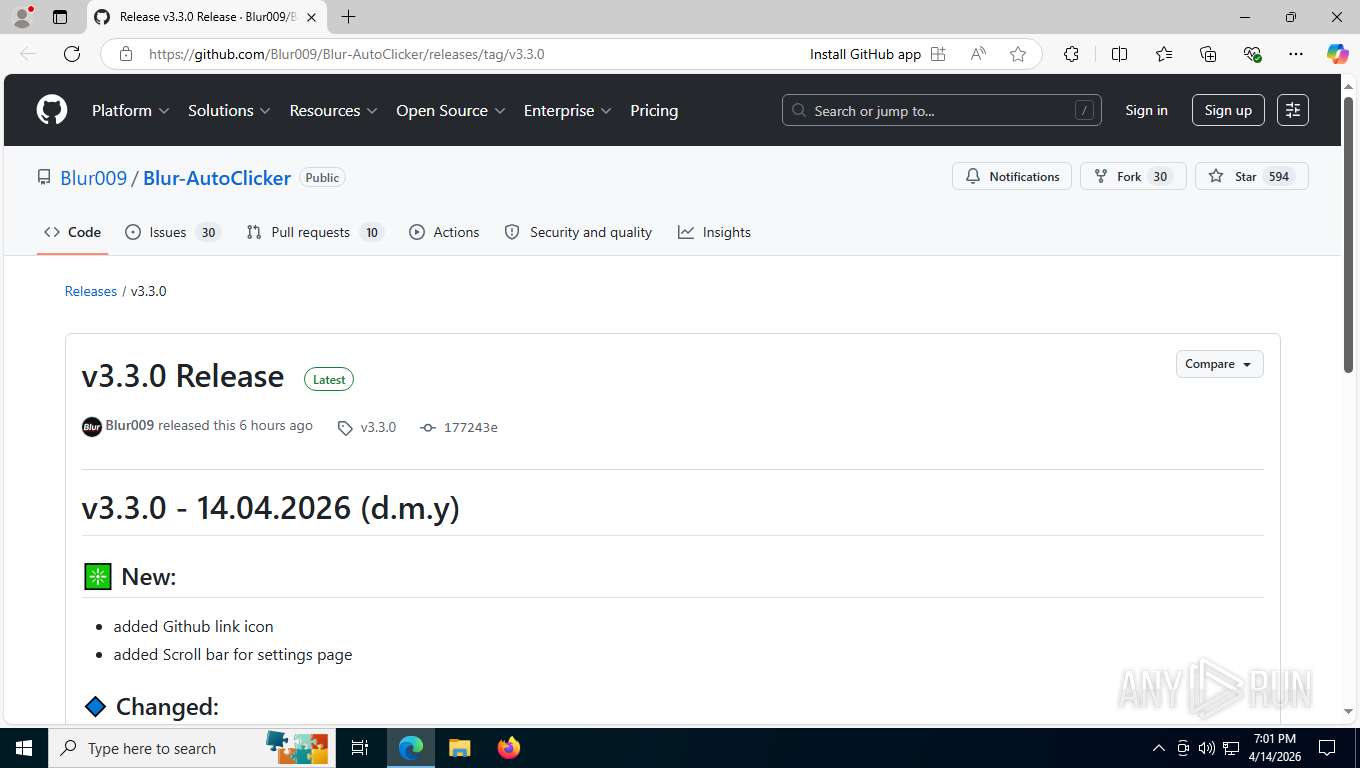Open the Favorites list icon
1360x768 pixels.
click(x=1164, y=54)
